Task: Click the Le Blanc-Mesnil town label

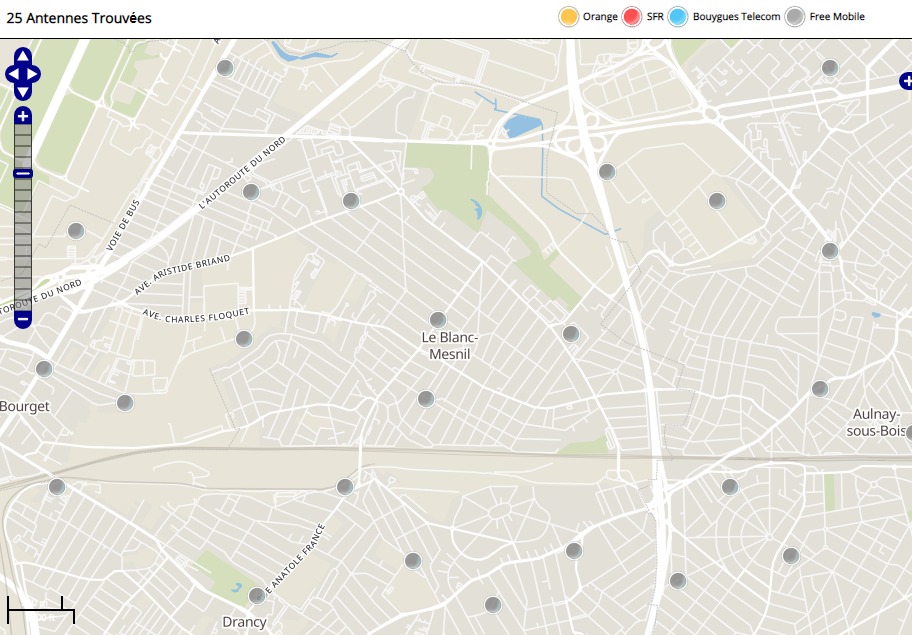Action: click(450, 346)
